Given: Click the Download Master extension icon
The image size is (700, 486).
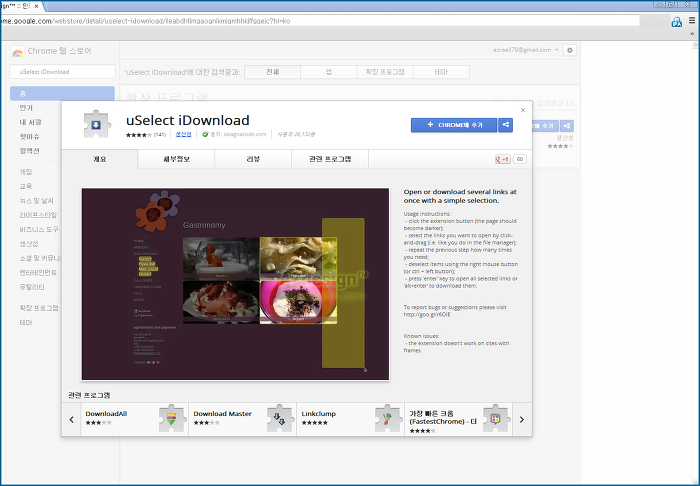Looking at the screenshot, I should coord(280,419).
